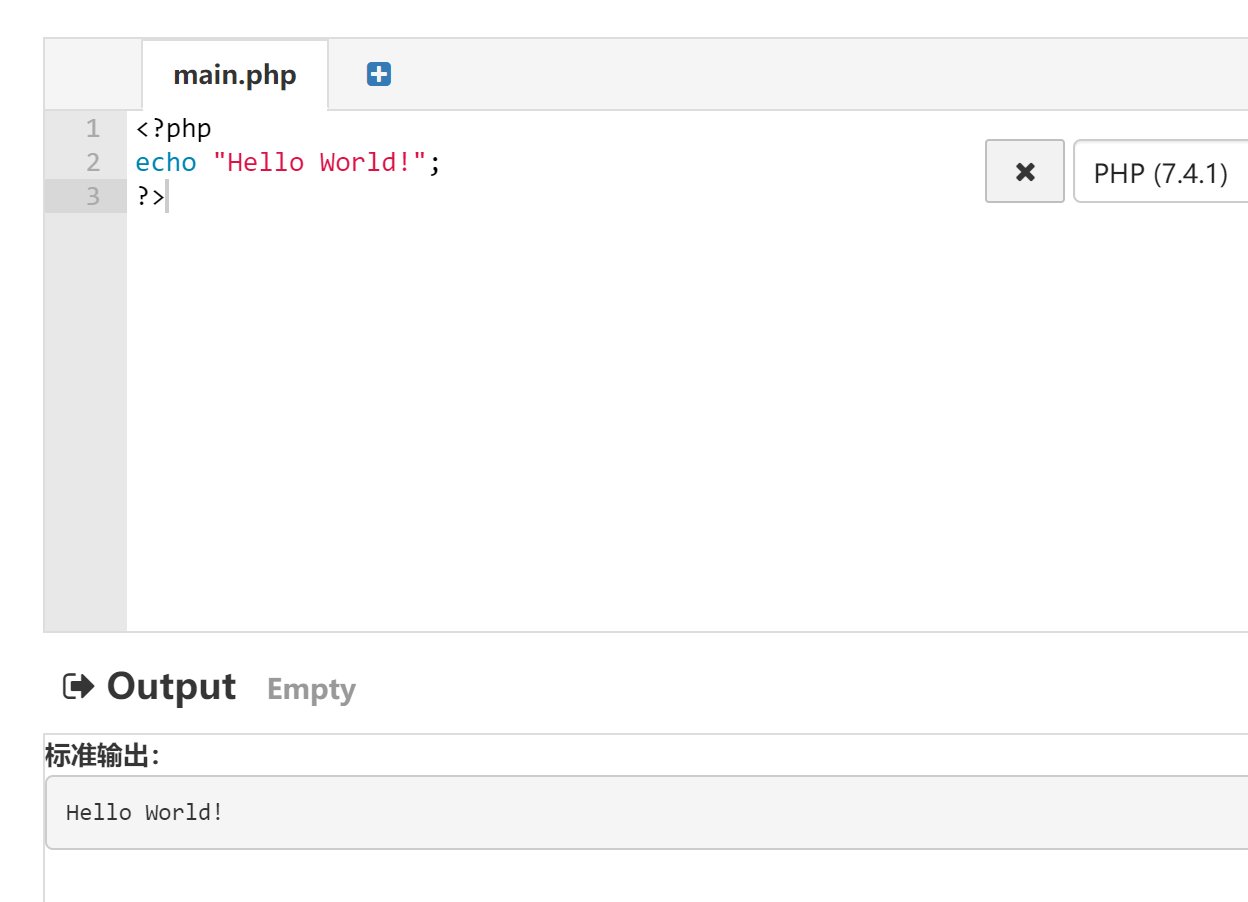Add a new file with the blue plus icon
This screenshot has height=902, width=1248.
point(379,74)
